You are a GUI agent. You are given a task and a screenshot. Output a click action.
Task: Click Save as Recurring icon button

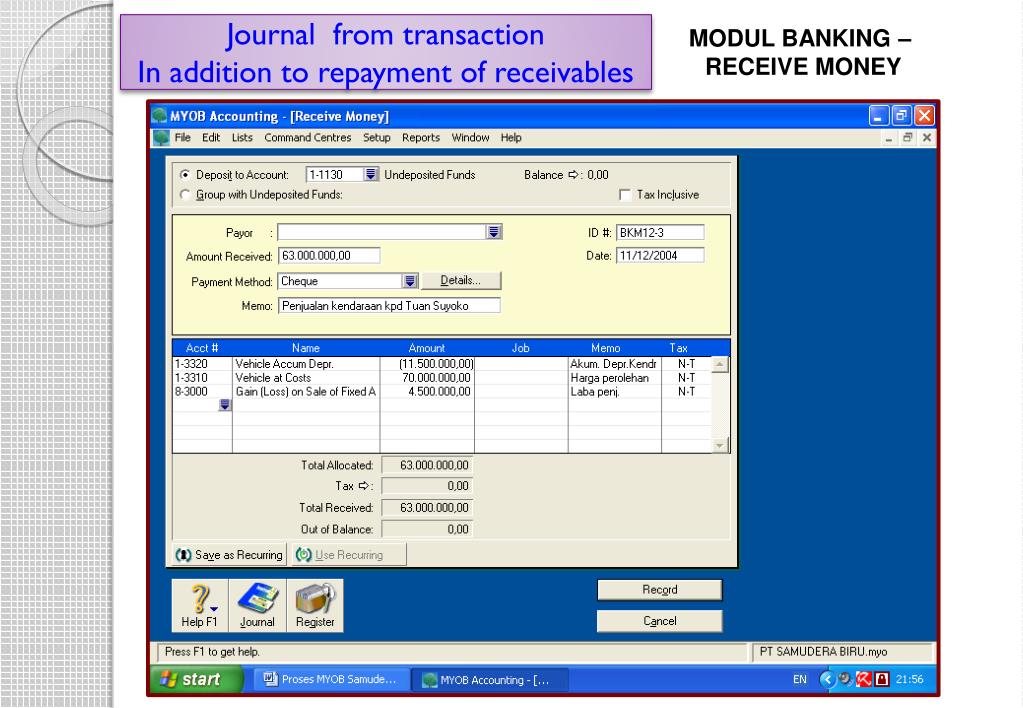tap(228, 555)
